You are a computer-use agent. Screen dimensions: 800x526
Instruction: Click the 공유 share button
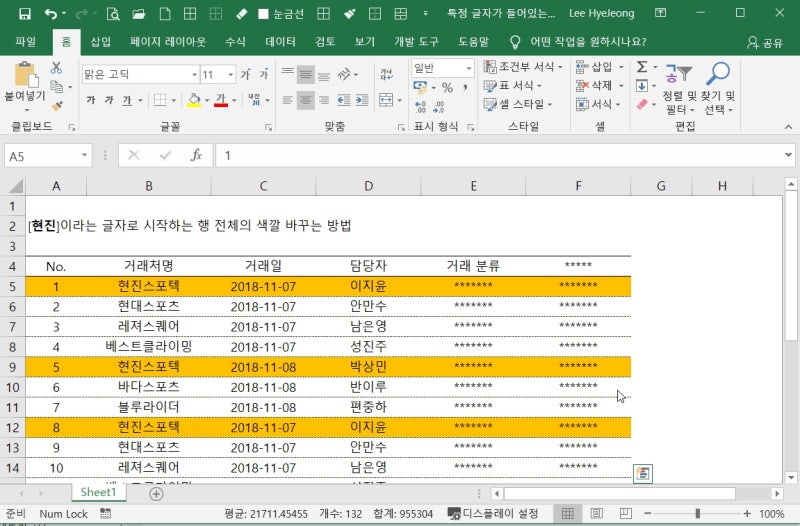(764, 42)
